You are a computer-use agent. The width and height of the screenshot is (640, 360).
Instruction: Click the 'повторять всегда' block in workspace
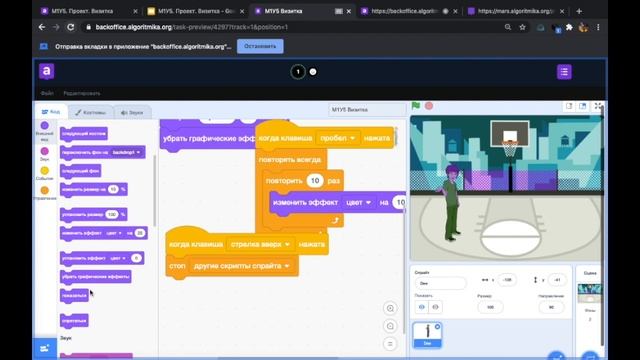point(290,160)
